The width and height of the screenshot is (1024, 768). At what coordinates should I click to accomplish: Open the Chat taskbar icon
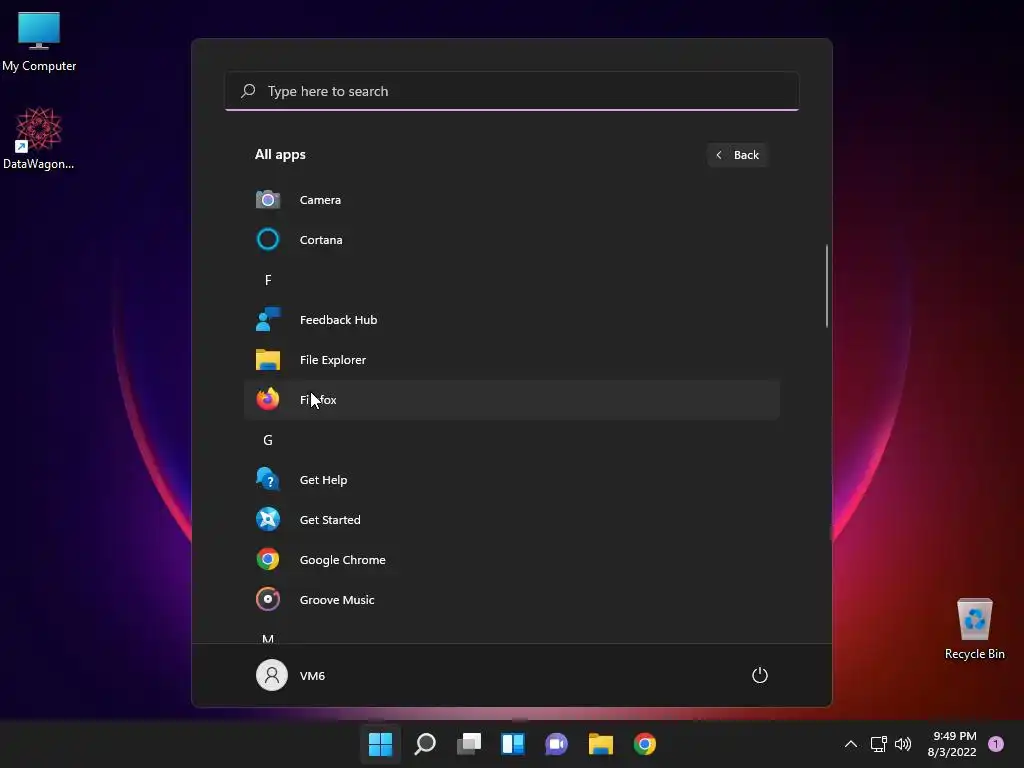[556, 743]
